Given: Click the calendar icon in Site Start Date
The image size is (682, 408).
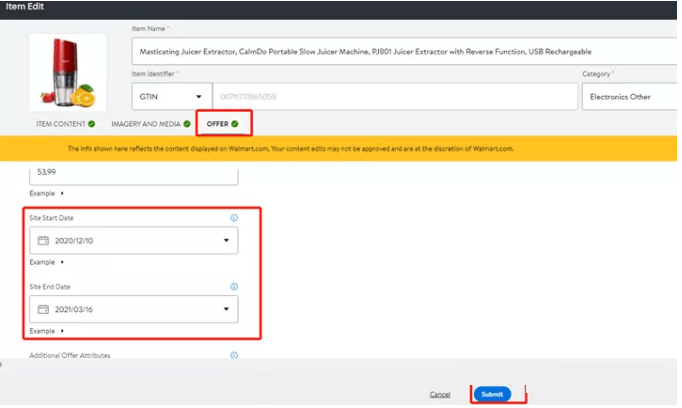Looking at the screenshot, I should coord(43,241).
